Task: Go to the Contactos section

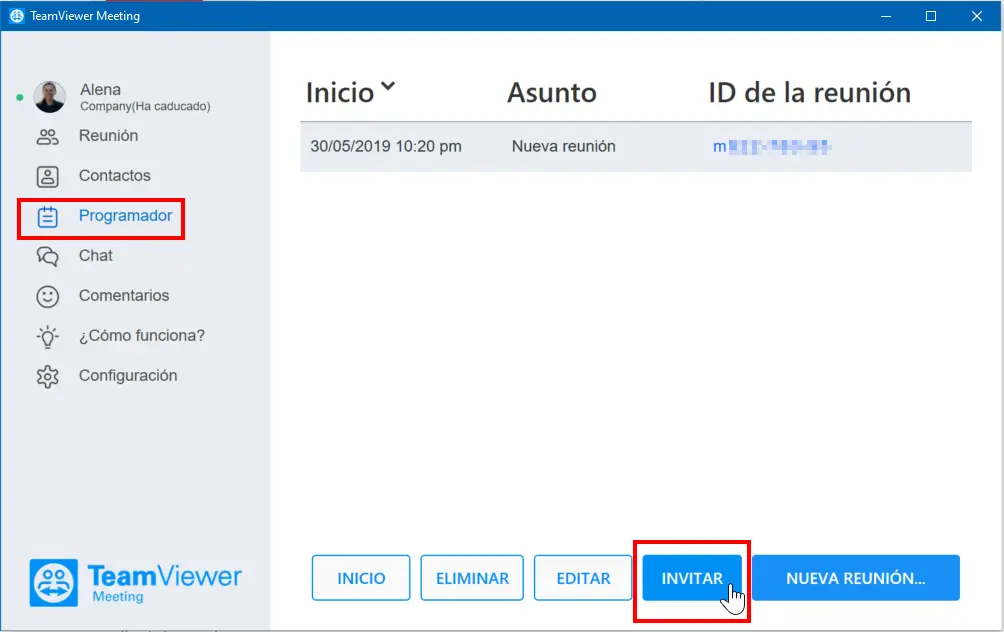Action: 115,175
